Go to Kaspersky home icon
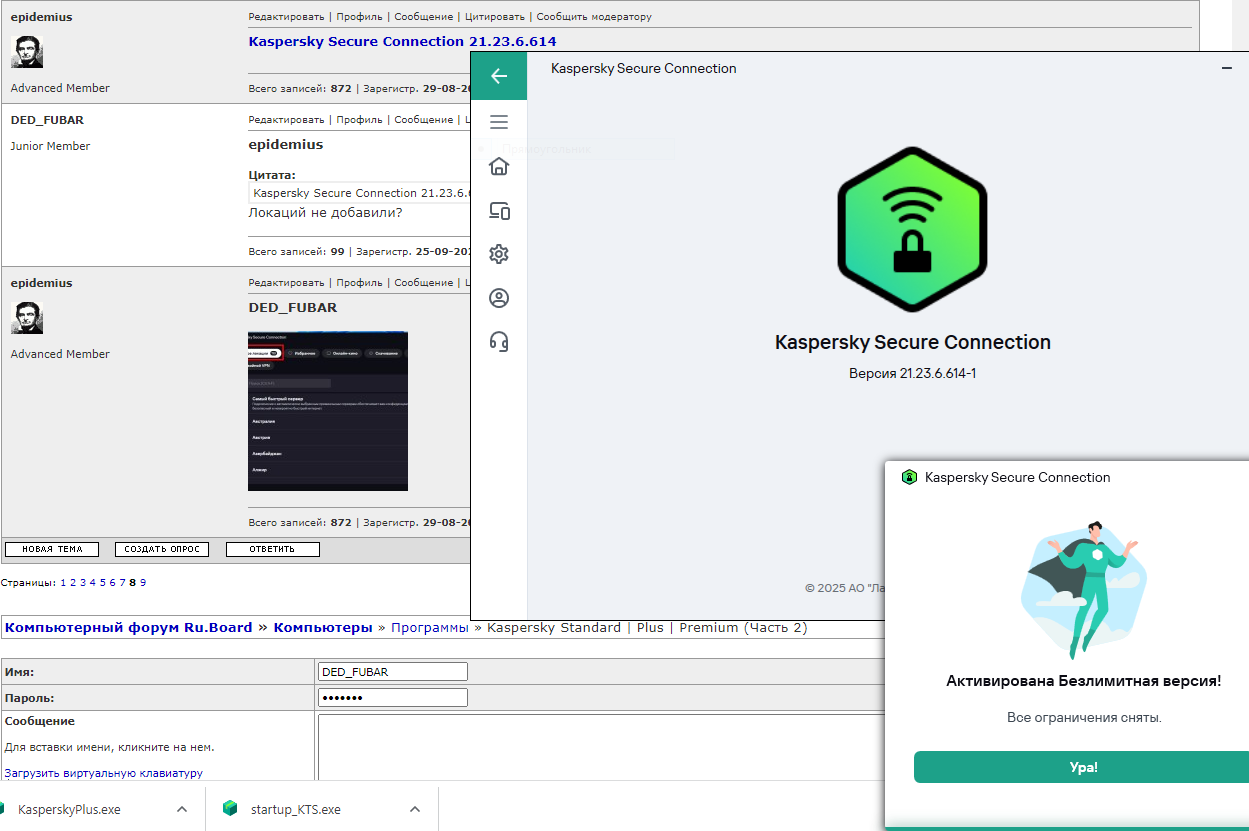Image resolution: width=1249 pixels, height=831 pixels. click(499, 166)
